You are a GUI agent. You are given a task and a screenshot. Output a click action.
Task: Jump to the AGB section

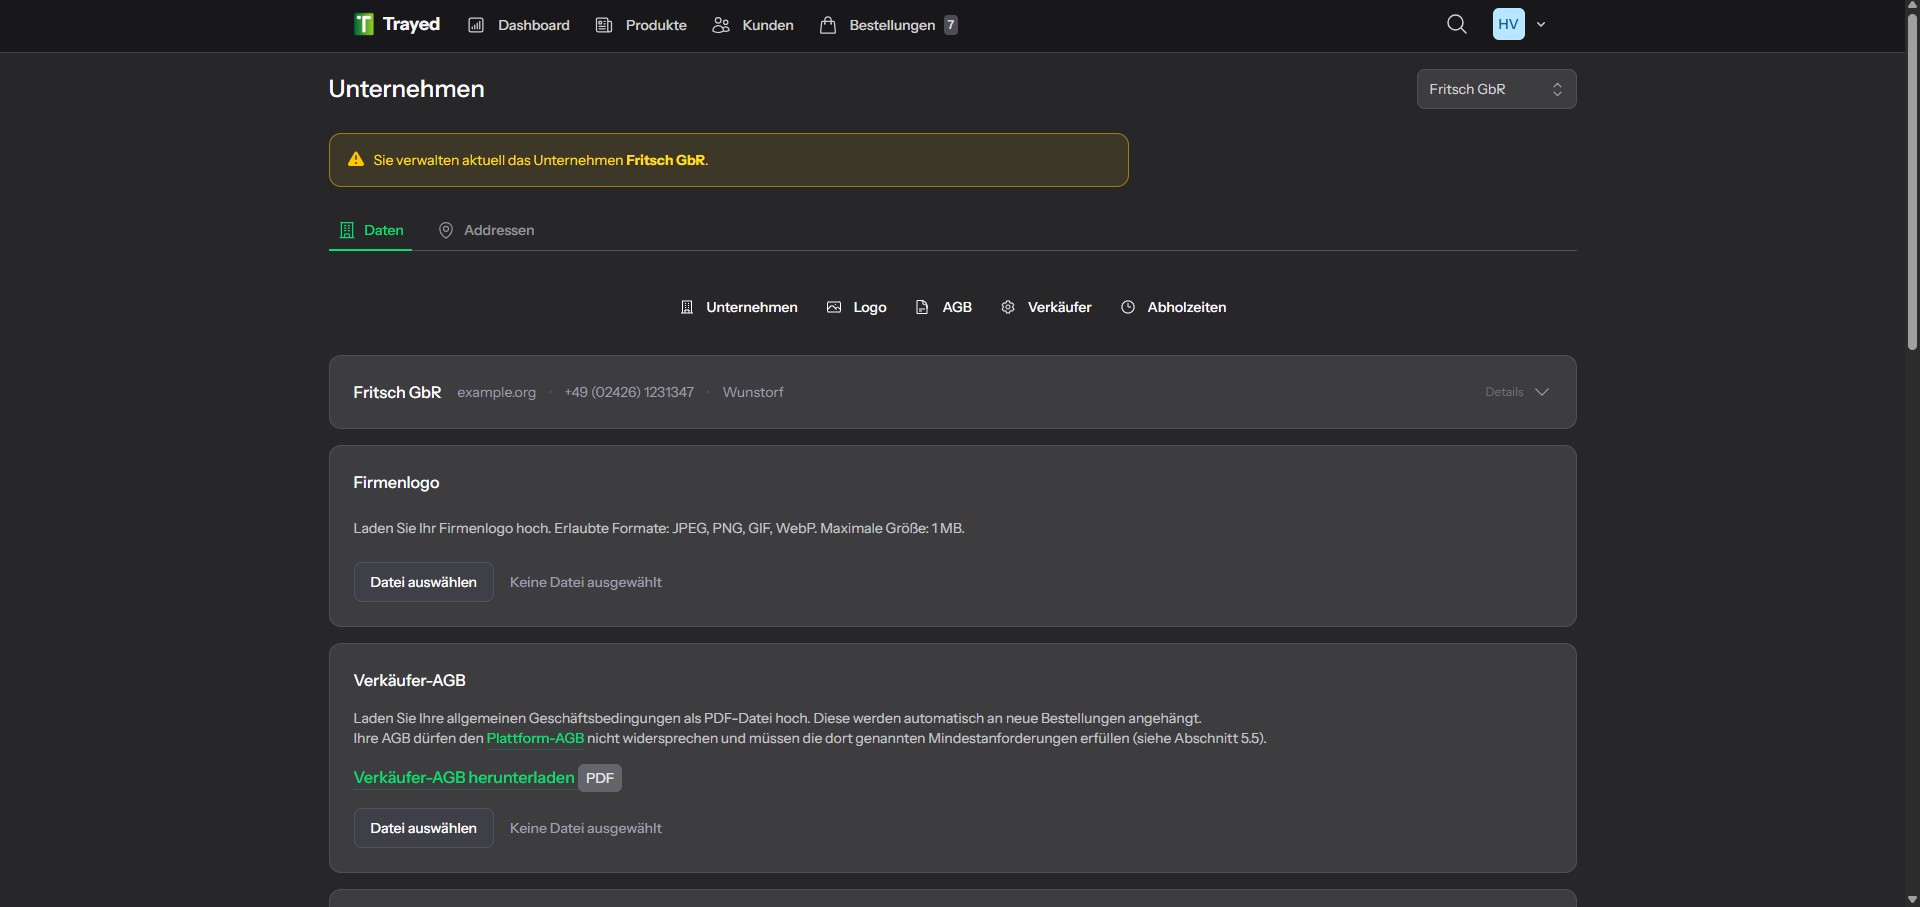click(x=942, y=307)
